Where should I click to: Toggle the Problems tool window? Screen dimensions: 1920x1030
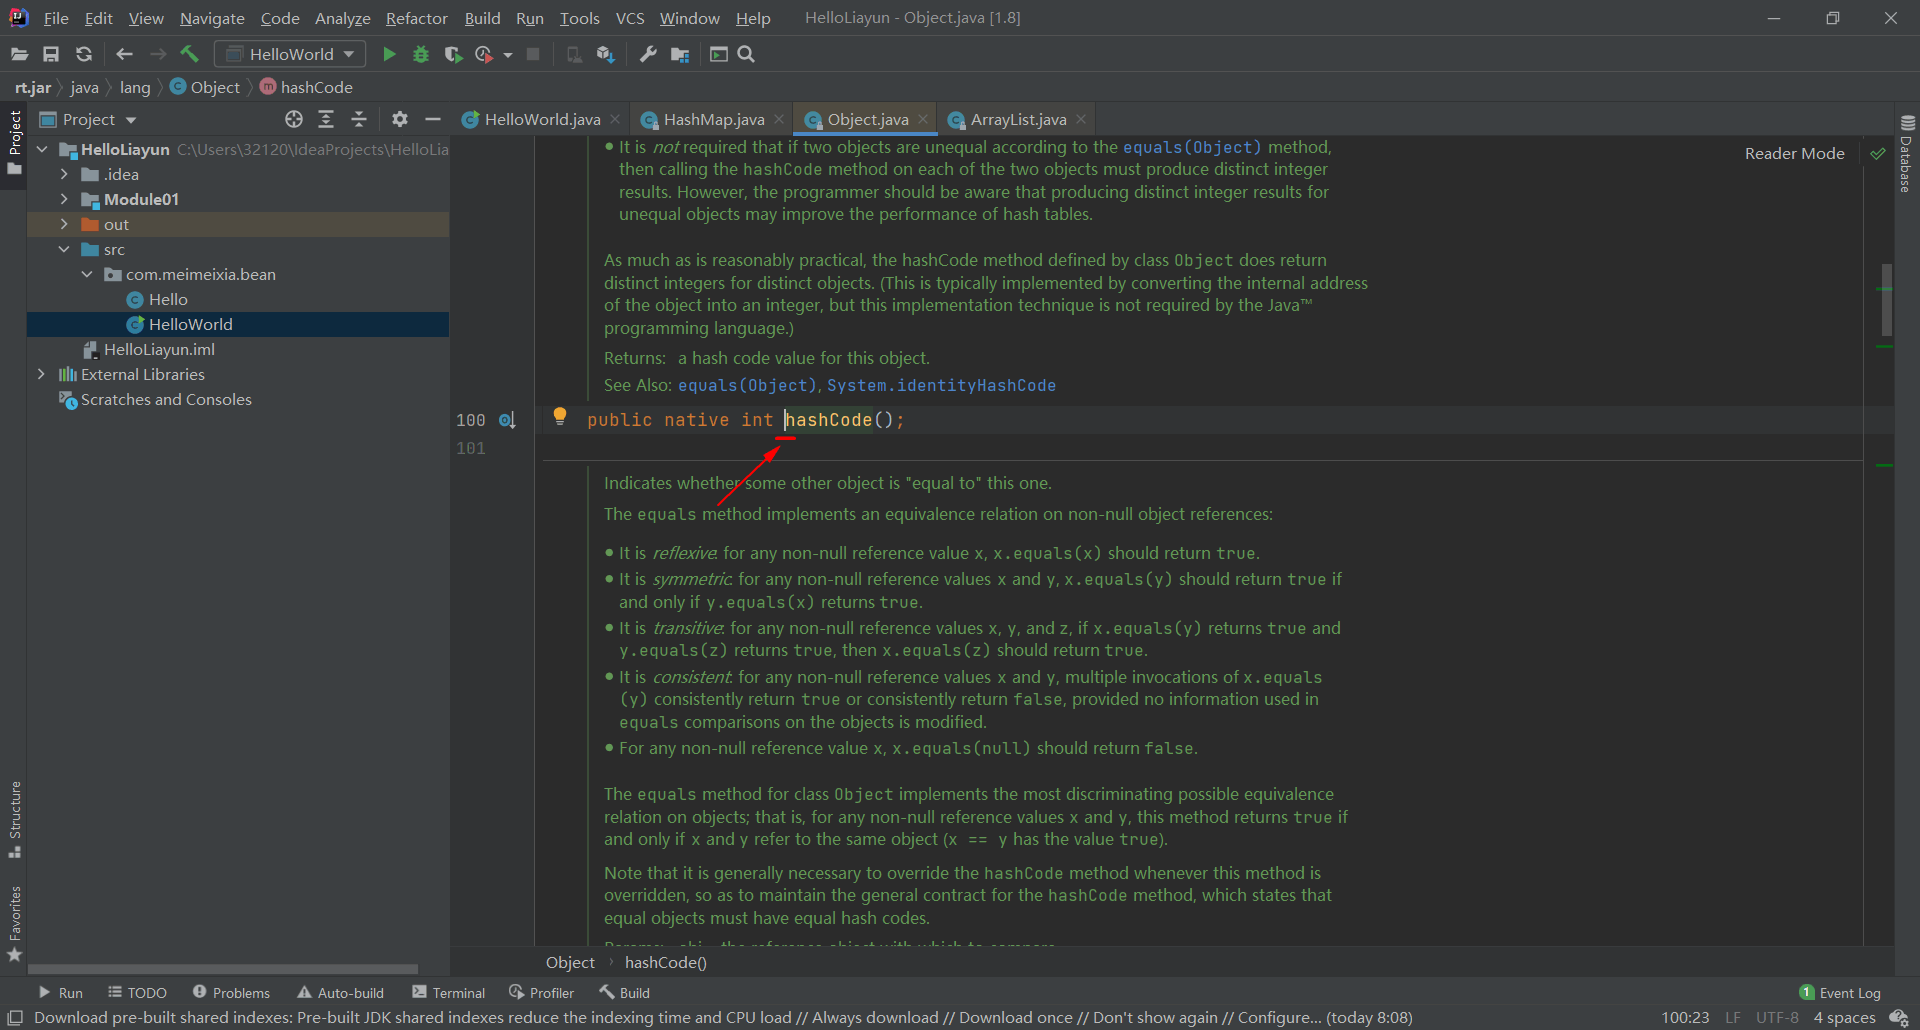[x=231, y=993]
